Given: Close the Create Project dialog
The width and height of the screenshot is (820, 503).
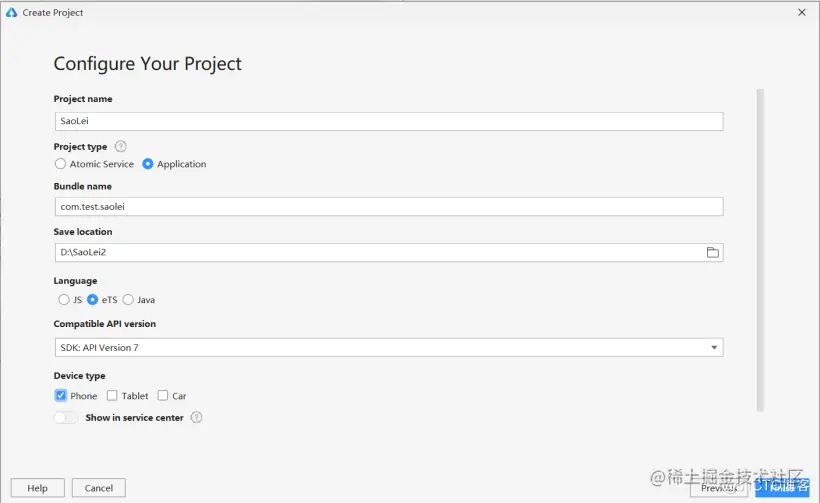Looking at the screenshot, I should [802, 13].
